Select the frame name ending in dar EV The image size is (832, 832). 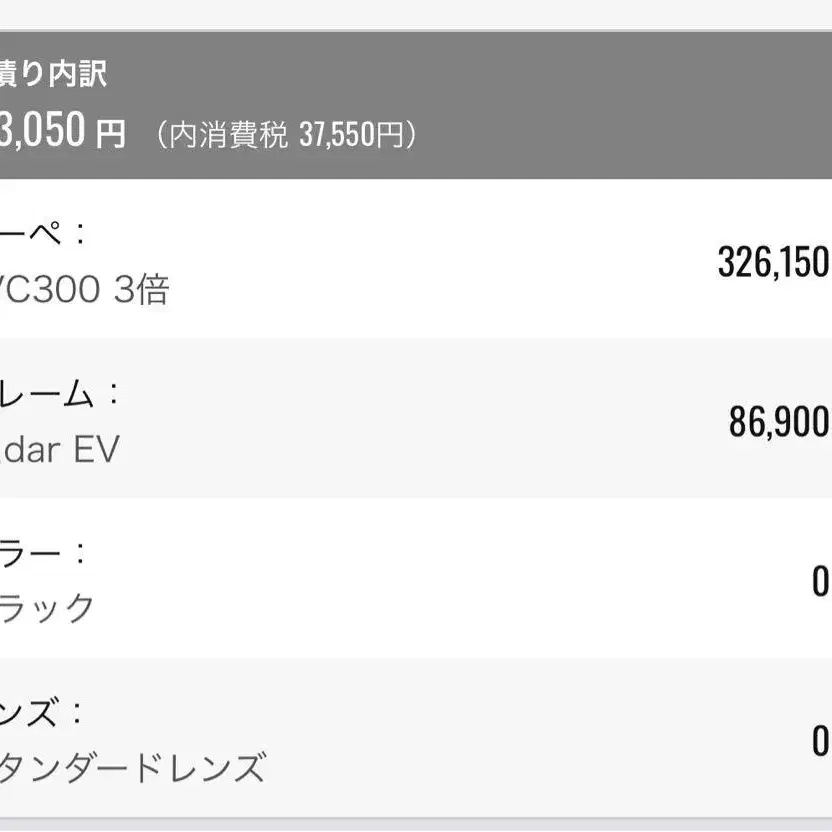click(x=60, y=450)
